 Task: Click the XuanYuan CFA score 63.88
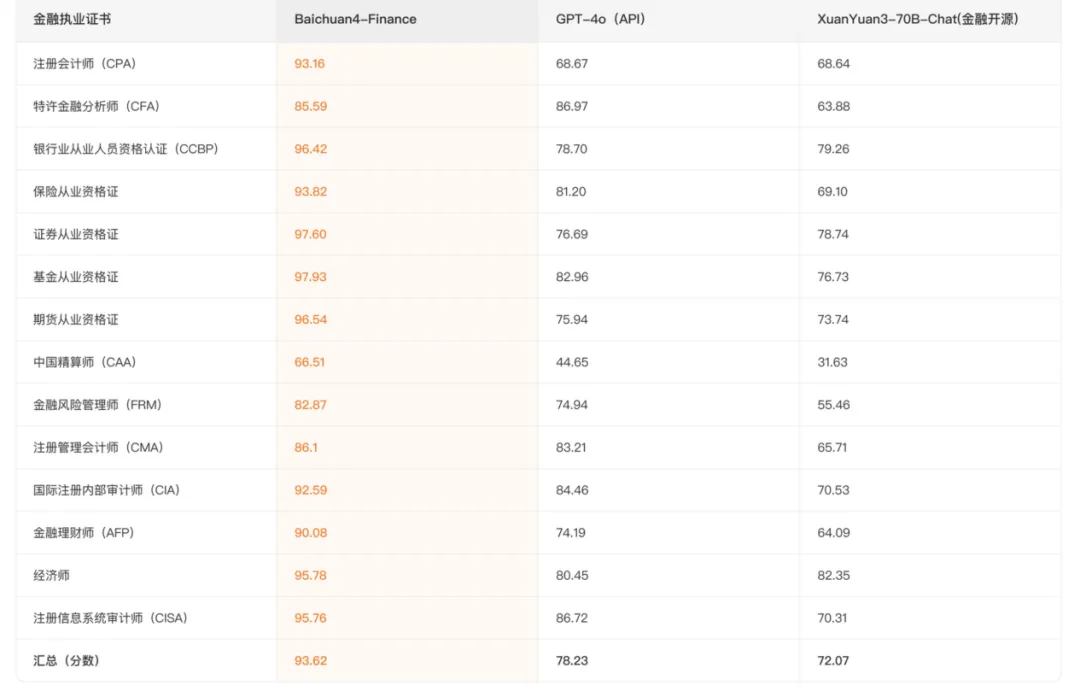[833, 106]
